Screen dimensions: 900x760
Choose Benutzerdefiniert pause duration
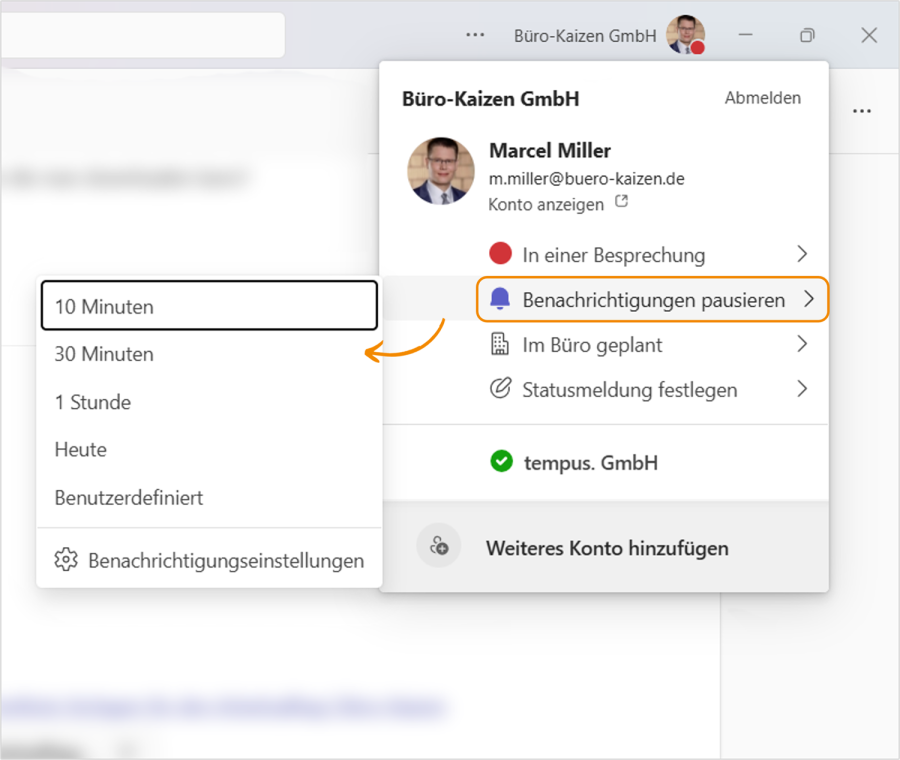pos(210,497)
